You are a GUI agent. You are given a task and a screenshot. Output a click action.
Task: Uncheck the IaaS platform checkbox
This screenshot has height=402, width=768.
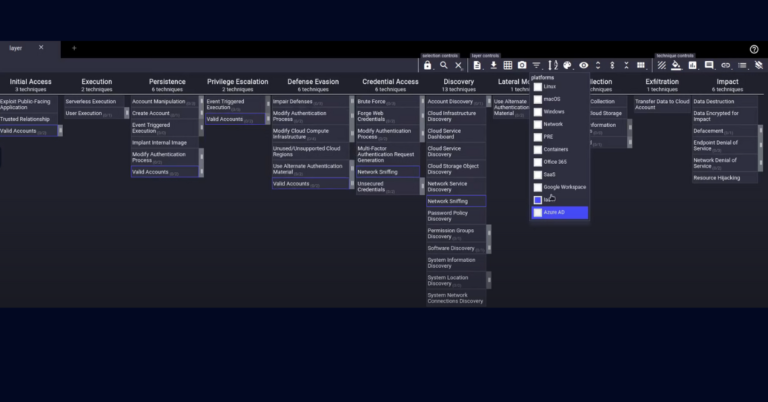pos(538,200)
